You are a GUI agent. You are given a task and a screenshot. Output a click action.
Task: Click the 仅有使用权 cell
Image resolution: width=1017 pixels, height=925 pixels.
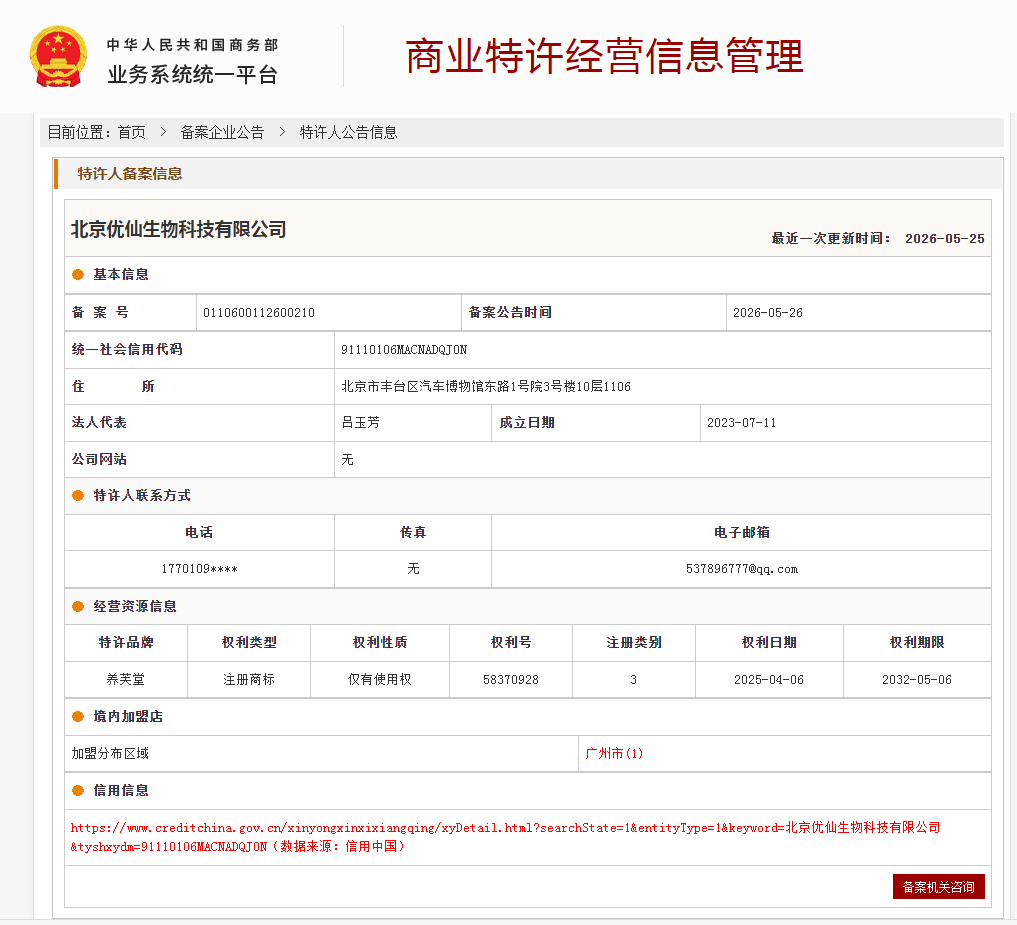379,679
